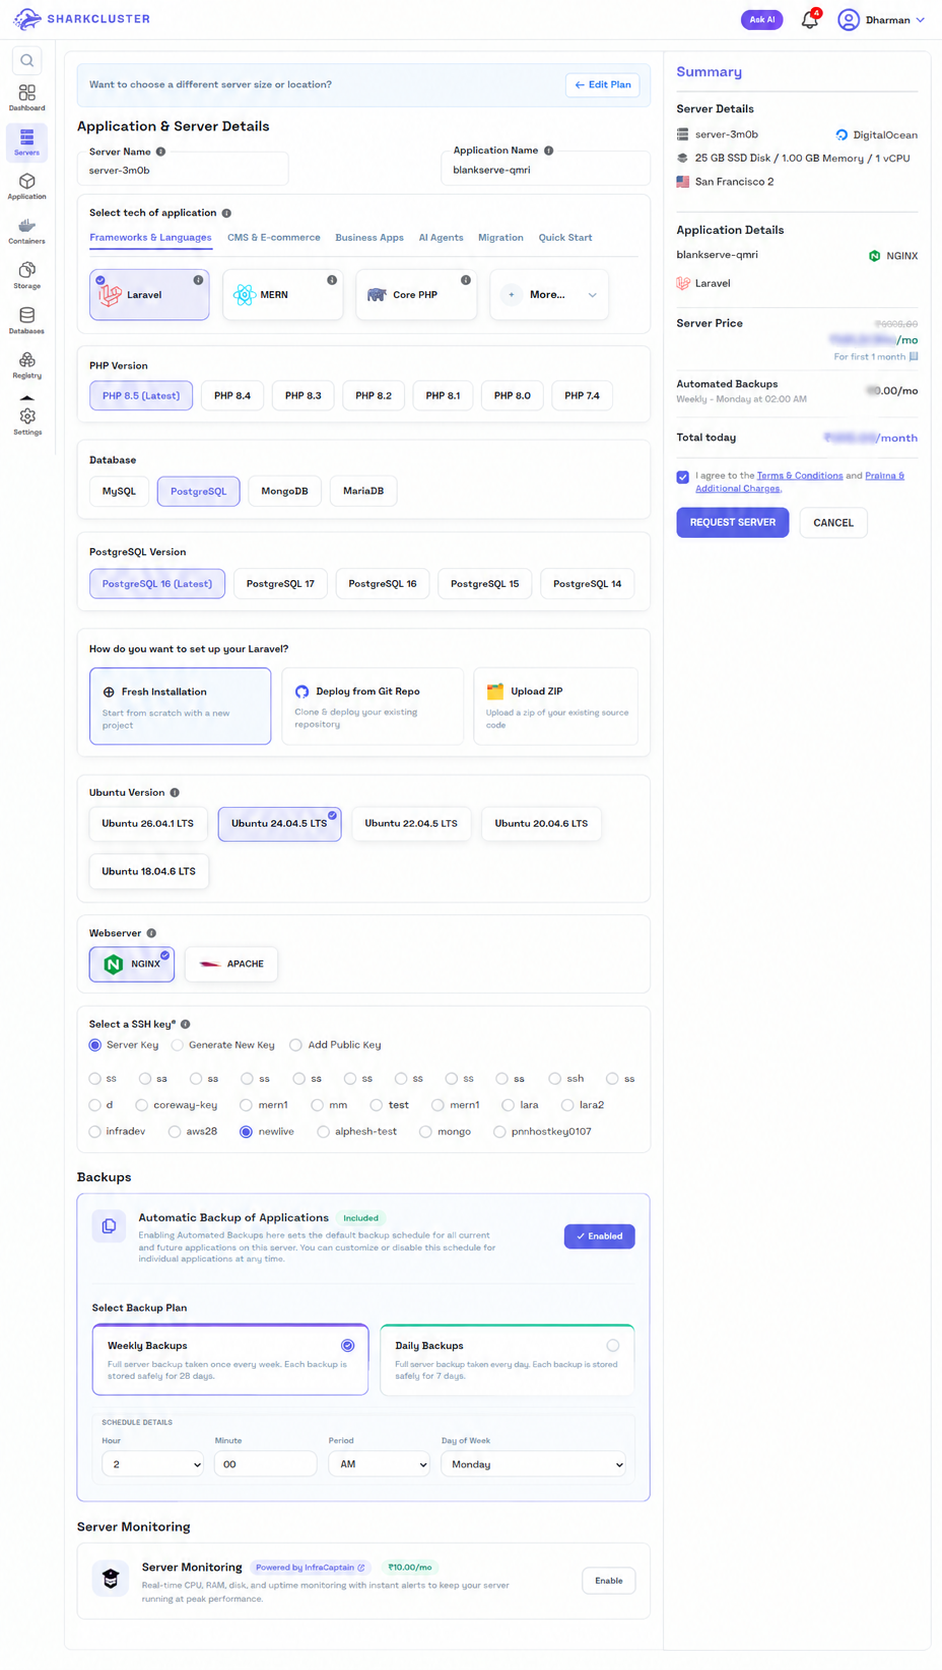Expand the More... tech dropdown

tap(549, 295)
